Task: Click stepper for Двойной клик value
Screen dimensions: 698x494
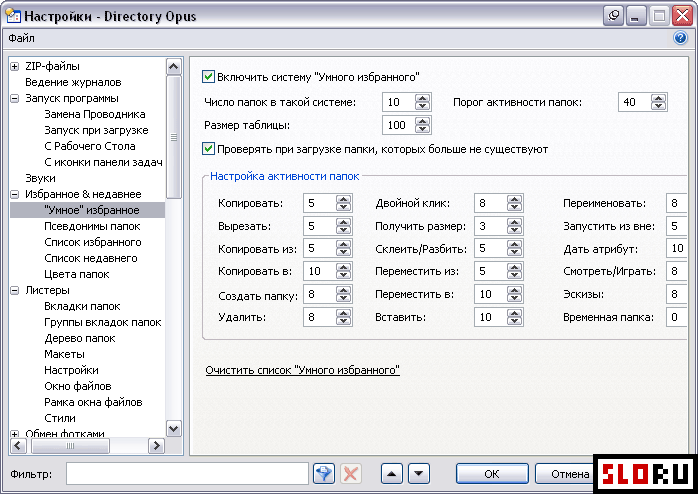Action: pyautogui.click(x=514, y=203)
